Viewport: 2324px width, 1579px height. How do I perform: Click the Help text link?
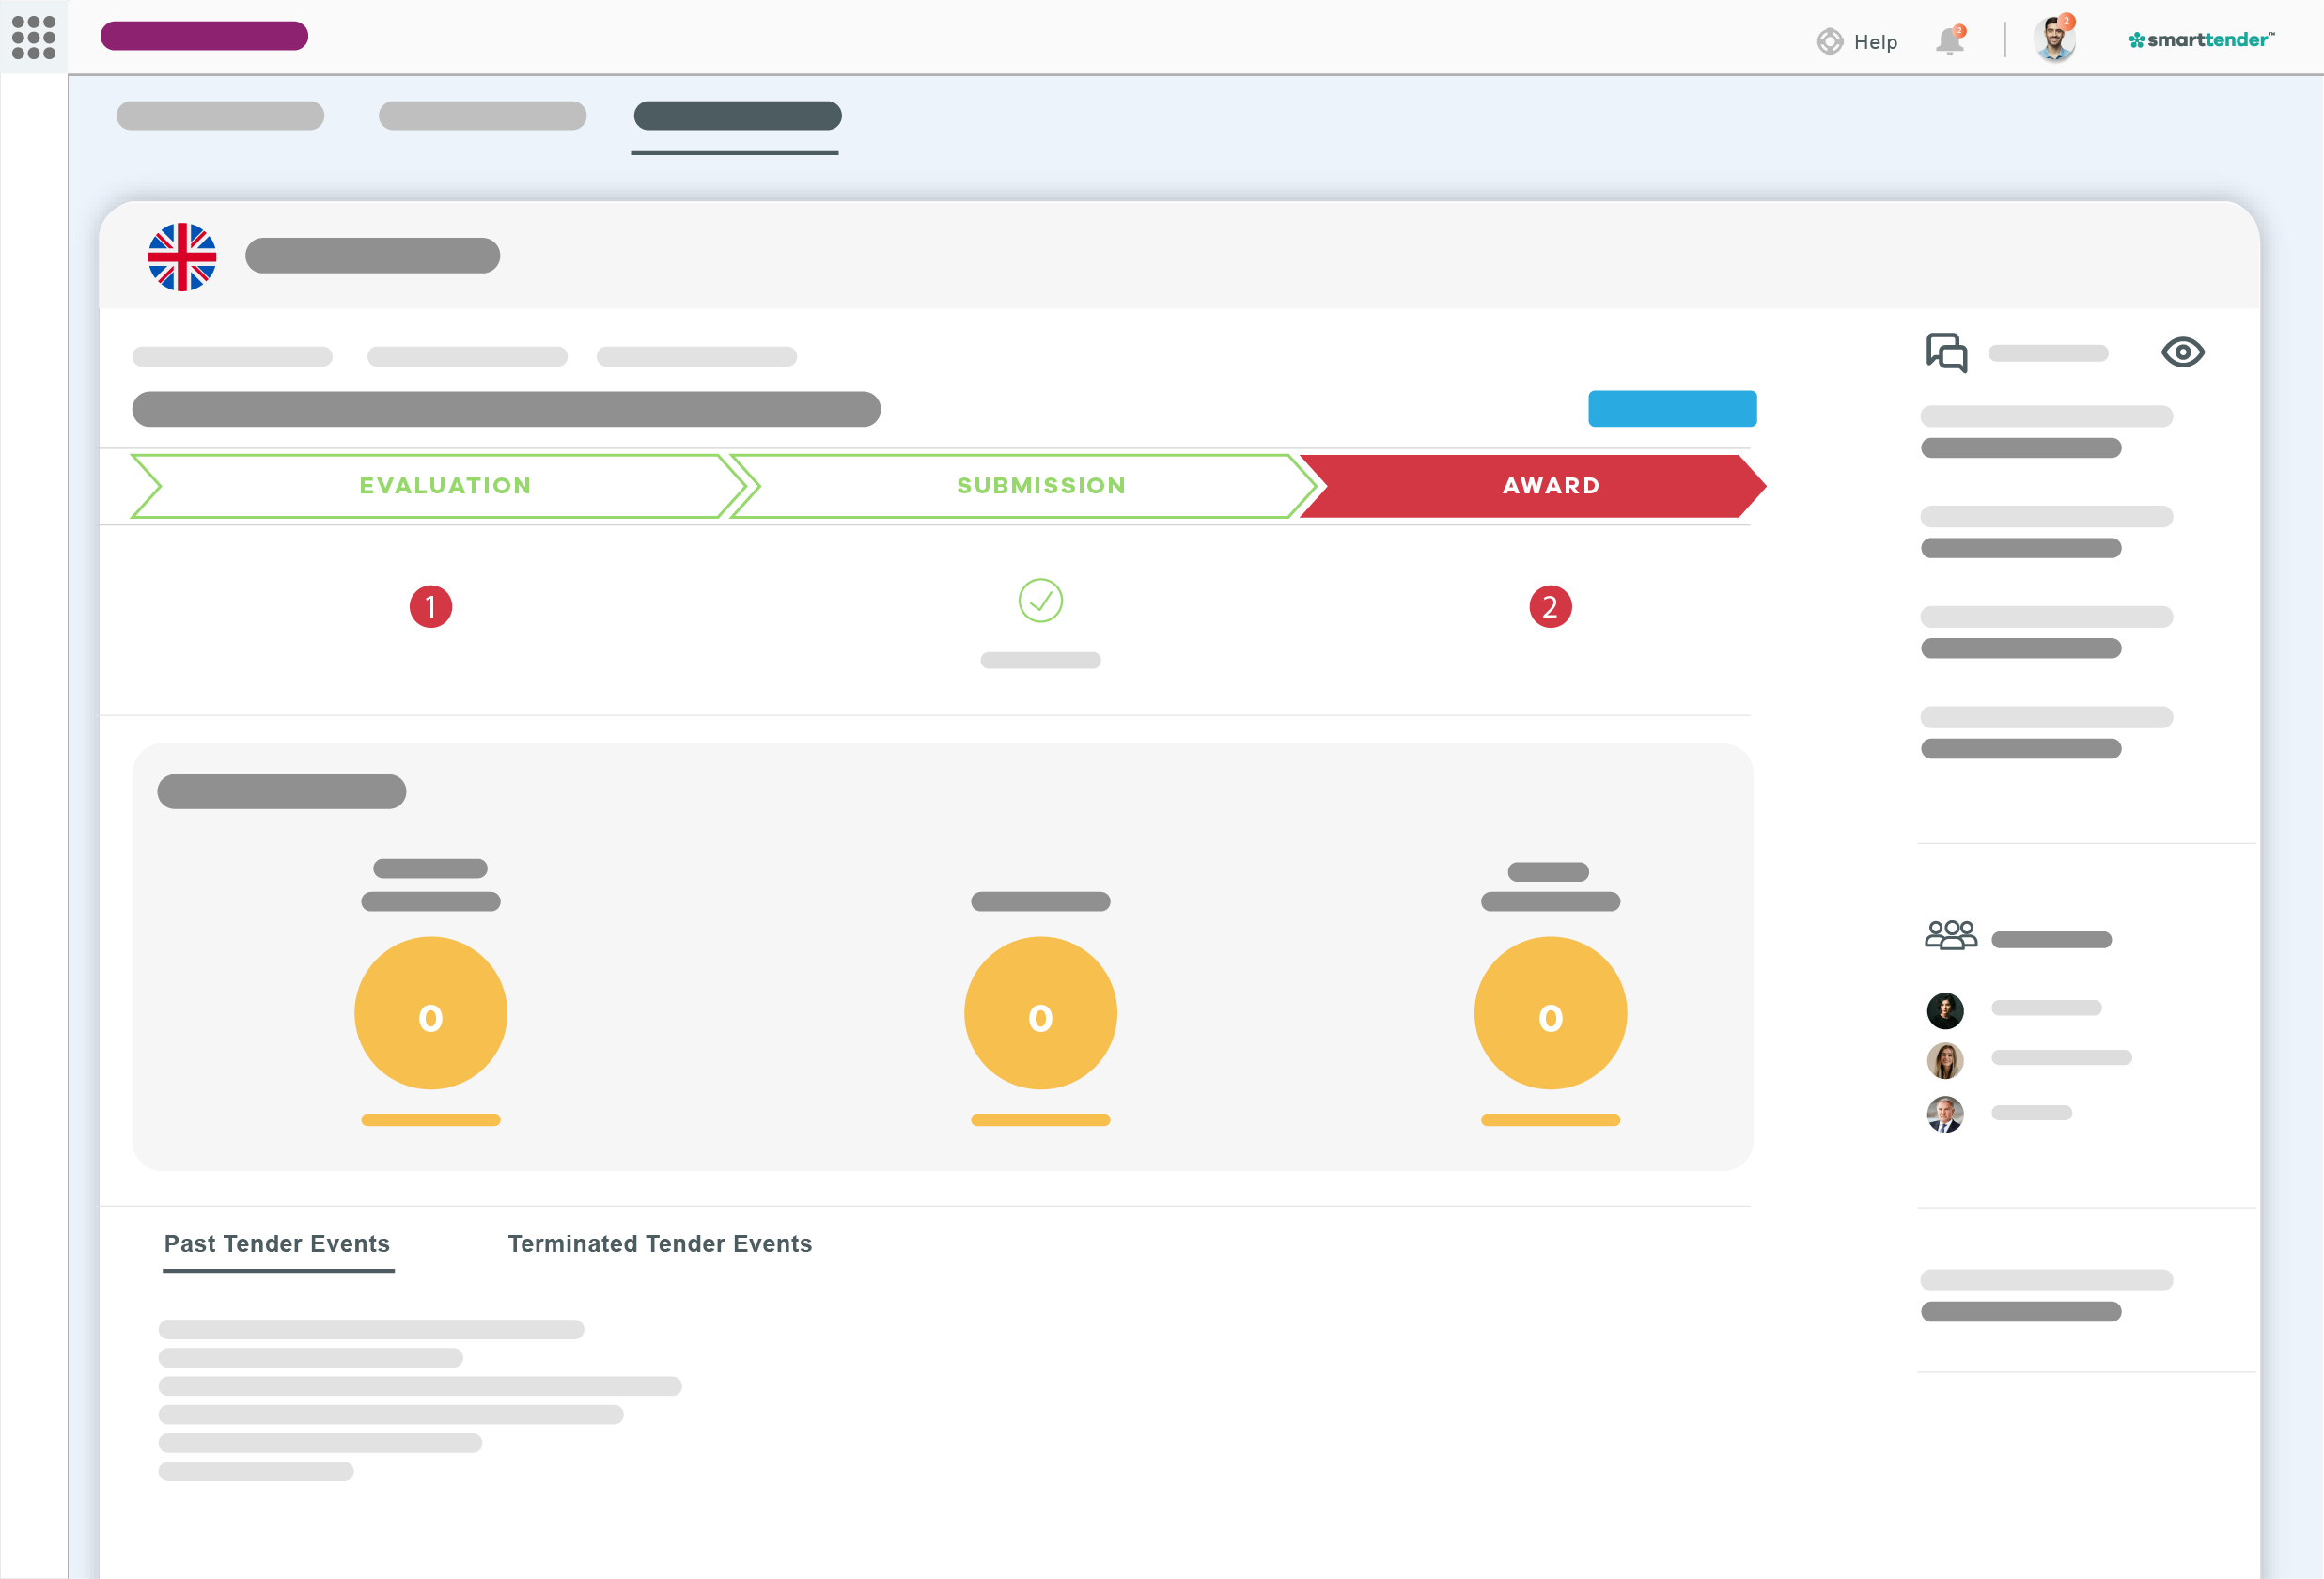1875,42
